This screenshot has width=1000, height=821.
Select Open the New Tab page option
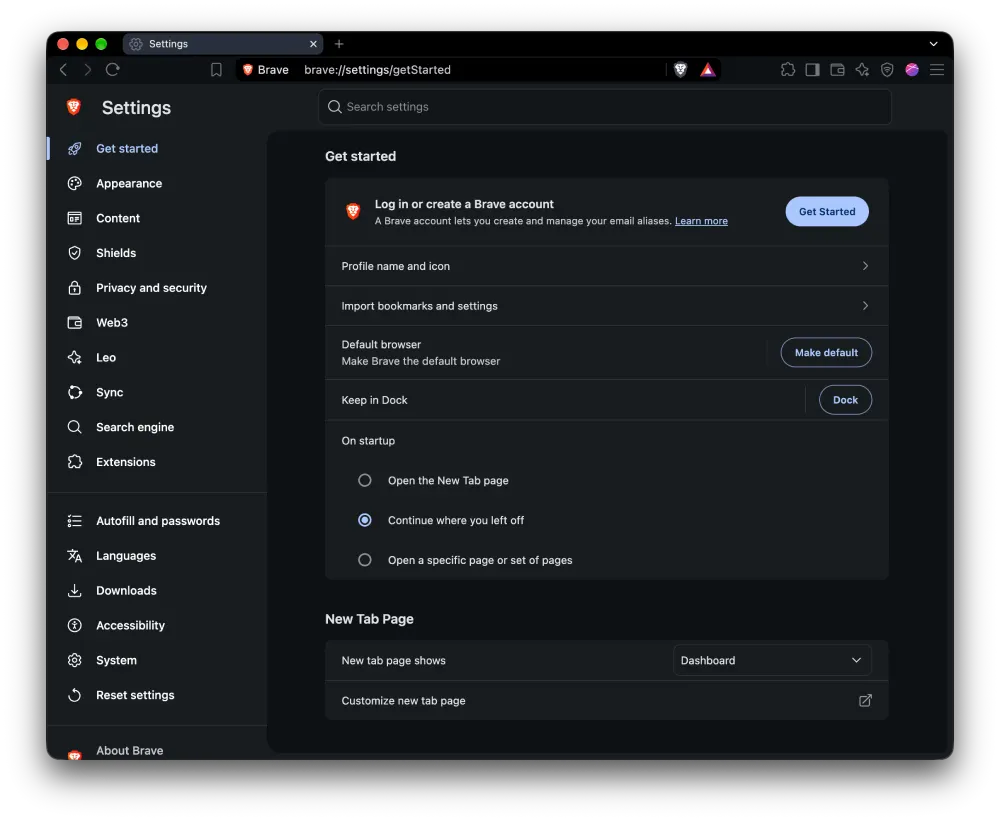click(365, 480)
